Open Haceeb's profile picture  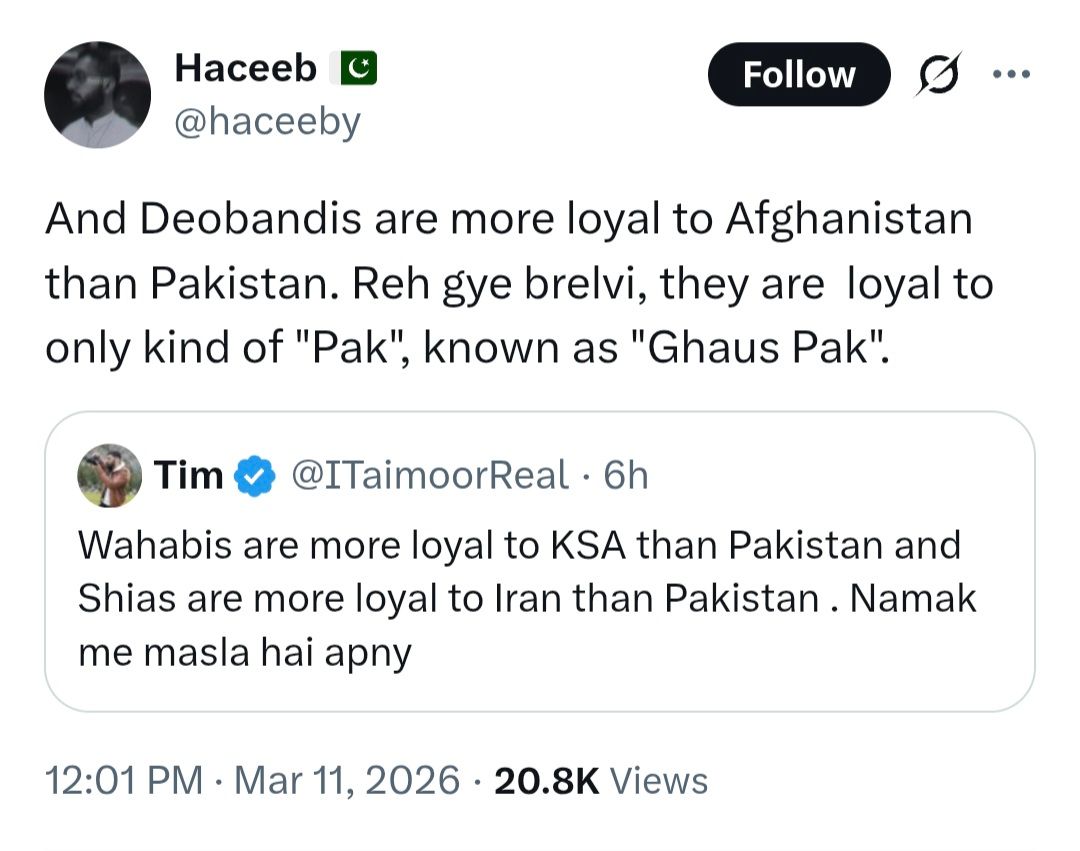[x=97, y=95]
